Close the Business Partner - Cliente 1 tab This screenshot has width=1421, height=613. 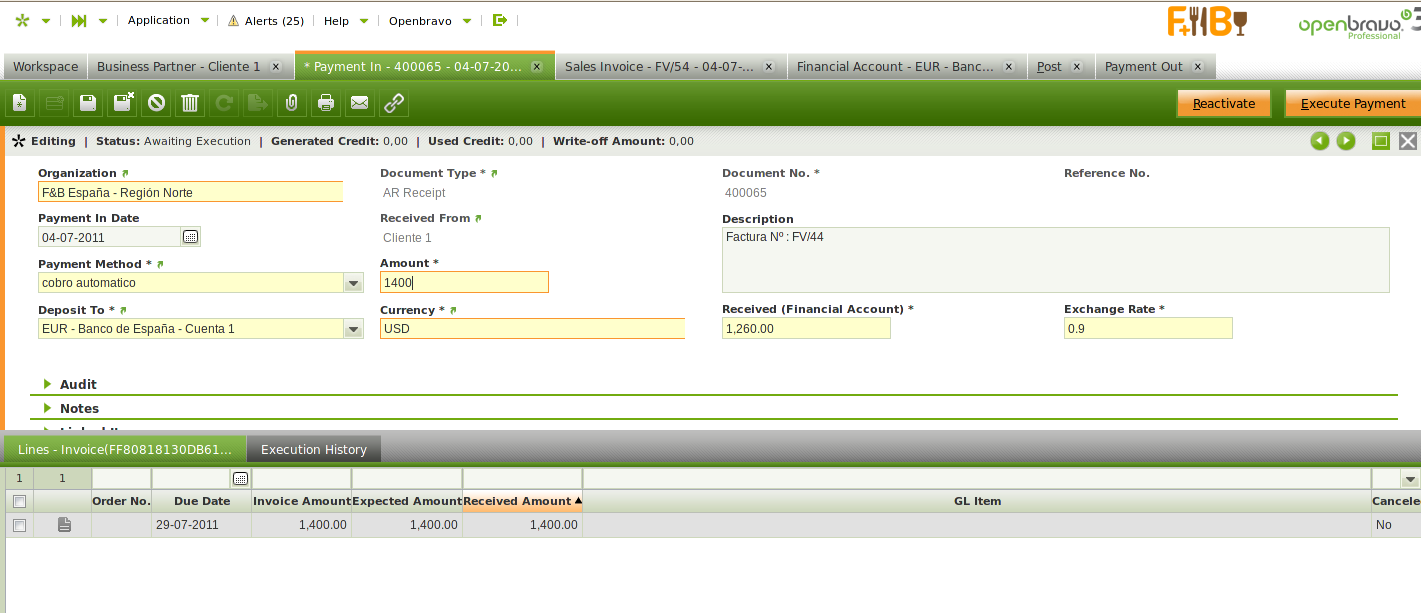pyautogui.click(x=276, y=67)
